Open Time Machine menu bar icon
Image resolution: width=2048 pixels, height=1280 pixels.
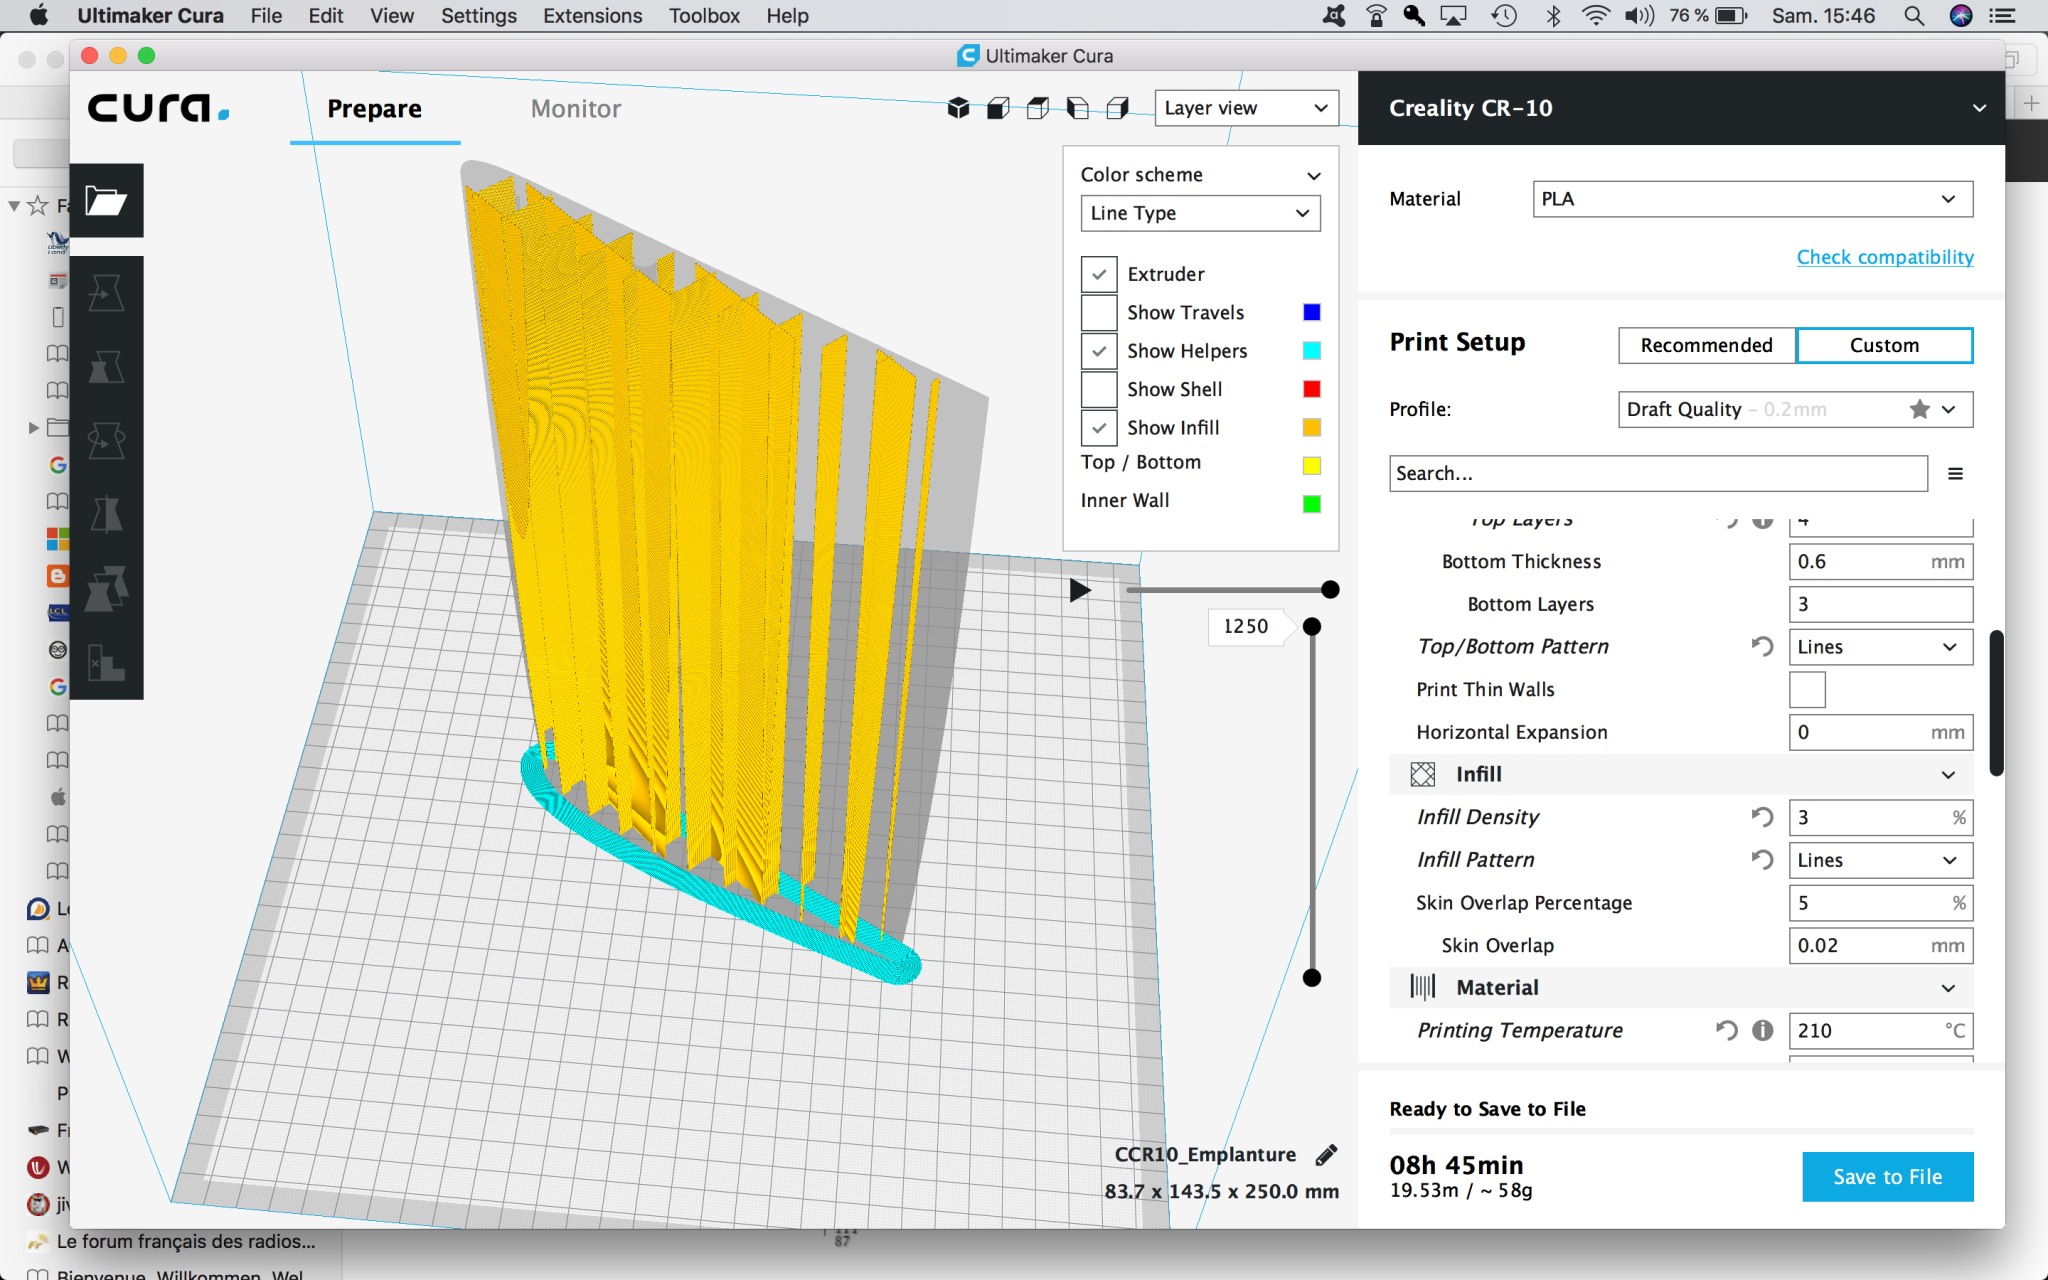(1504, 16)
